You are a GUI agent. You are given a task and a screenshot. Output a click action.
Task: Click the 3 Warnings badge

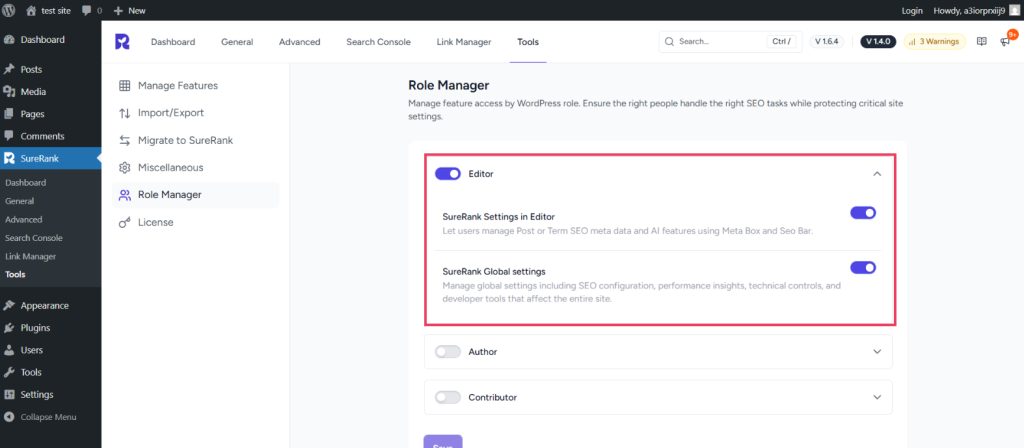[935, 41]
